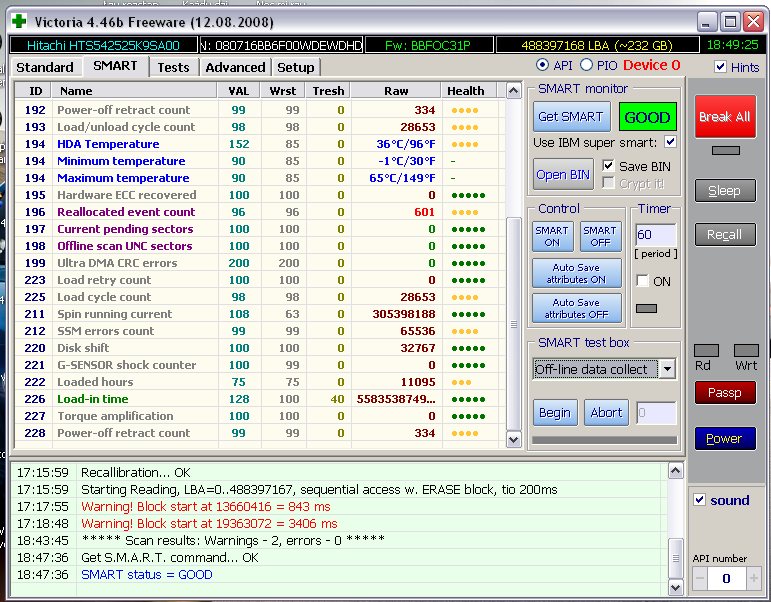Click the green GOOD status indicator
771x602 pixels.
tap(648, 117)
